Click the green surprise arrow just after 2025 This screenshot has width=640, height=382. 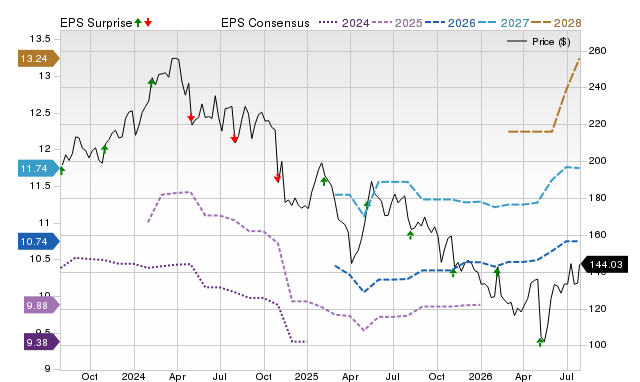(x=324, y=182)
